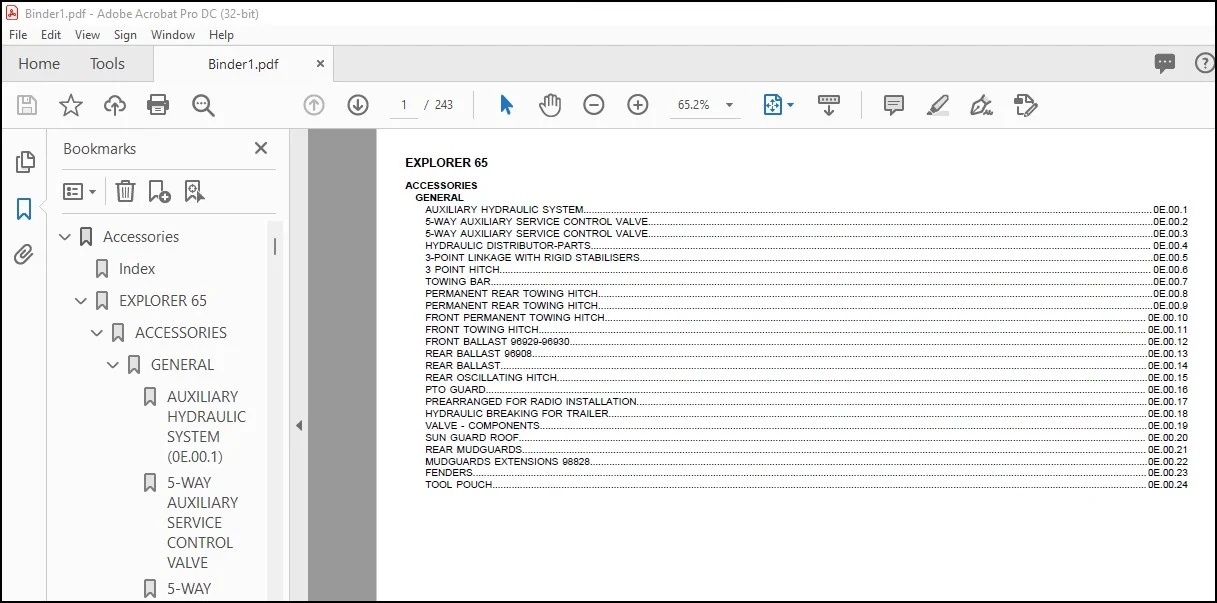The height and width of the screenshot is (603, 1217).
Task: Print the document using printer icon
Action: click(158, 105)
